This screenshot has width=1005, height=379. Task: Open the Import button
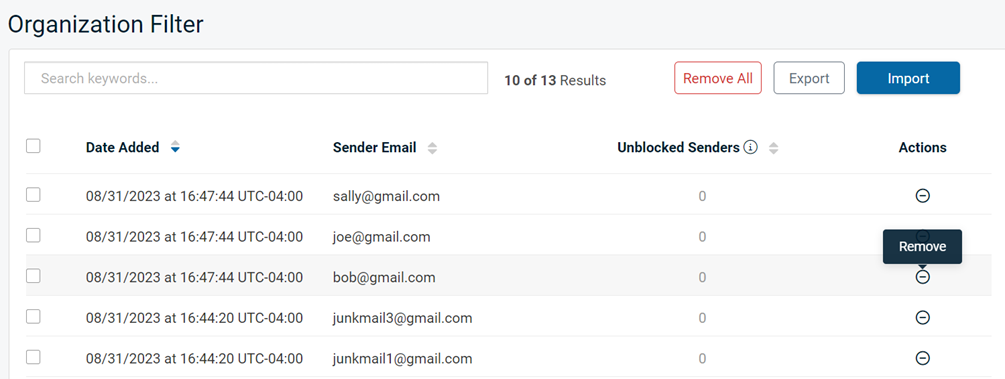(x=908, y=78)
